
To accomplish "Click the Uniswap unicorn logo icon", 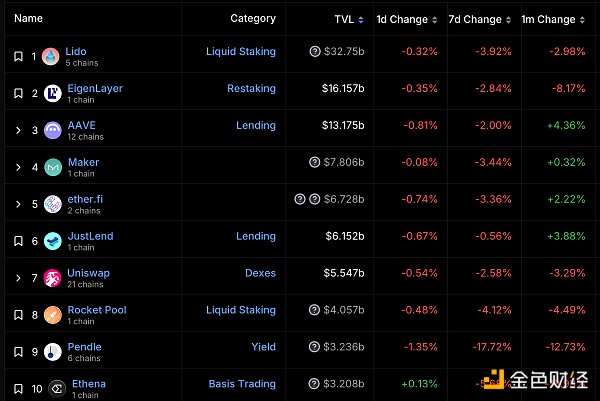I will [50, 278].
